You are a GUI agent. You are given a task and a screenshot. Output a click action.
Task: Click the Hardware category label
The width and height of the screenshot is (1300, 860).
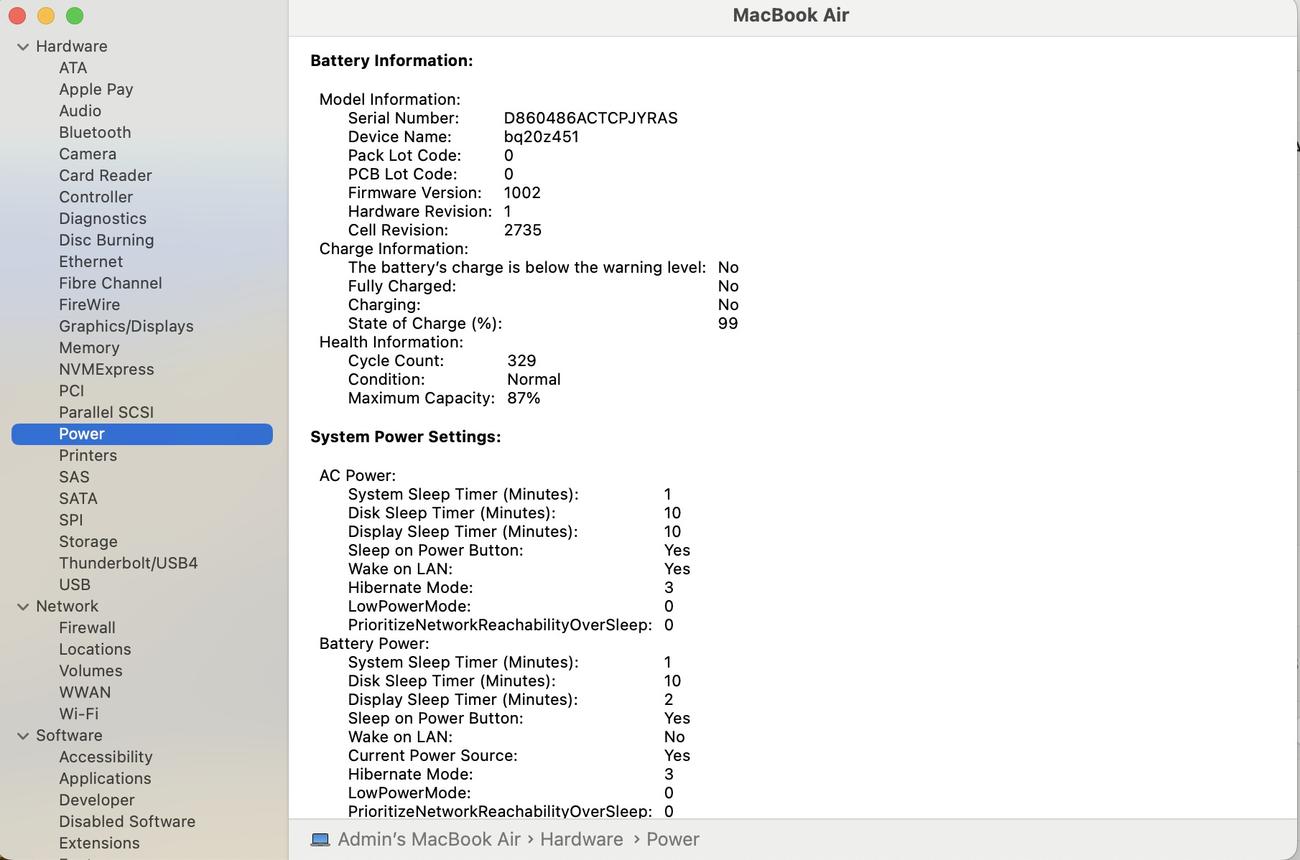(x=72, y=46)
